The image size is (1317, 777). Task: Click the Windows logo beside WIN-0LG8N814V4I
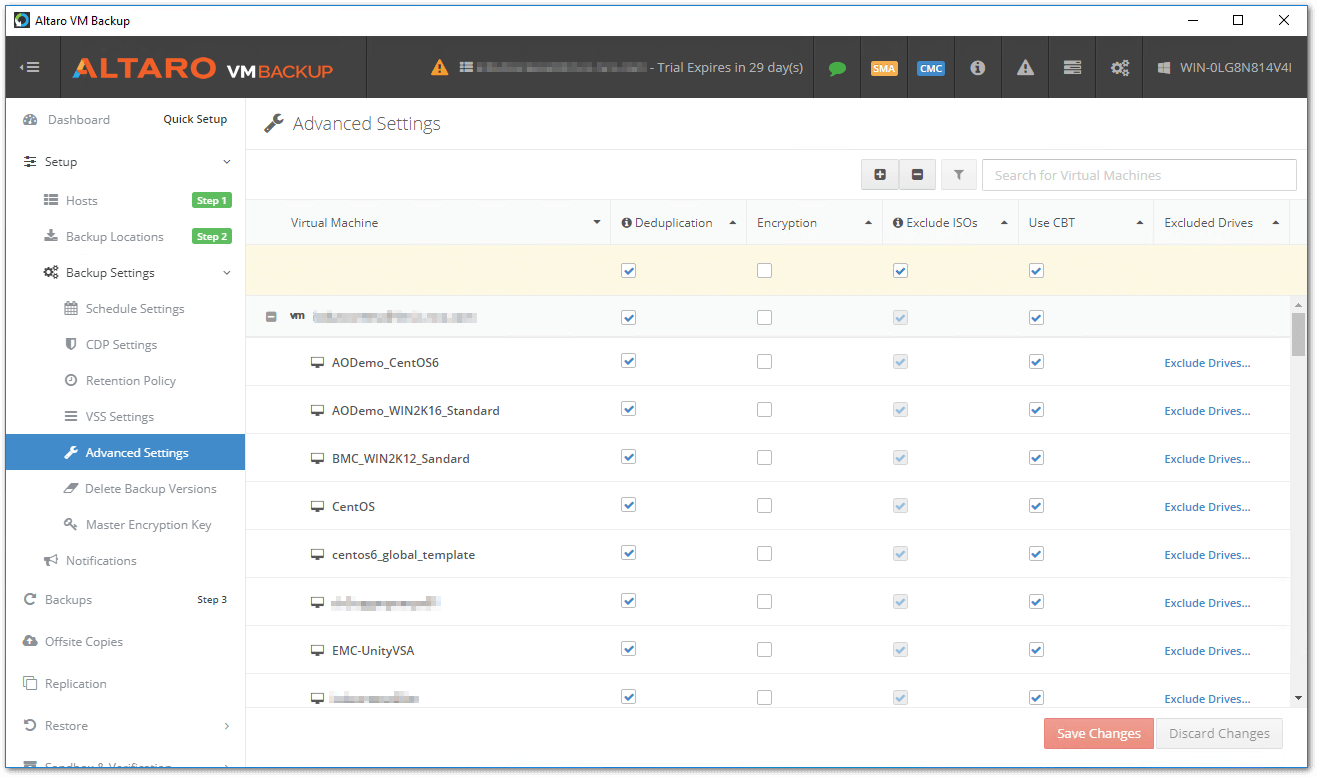pos(1164,68)
